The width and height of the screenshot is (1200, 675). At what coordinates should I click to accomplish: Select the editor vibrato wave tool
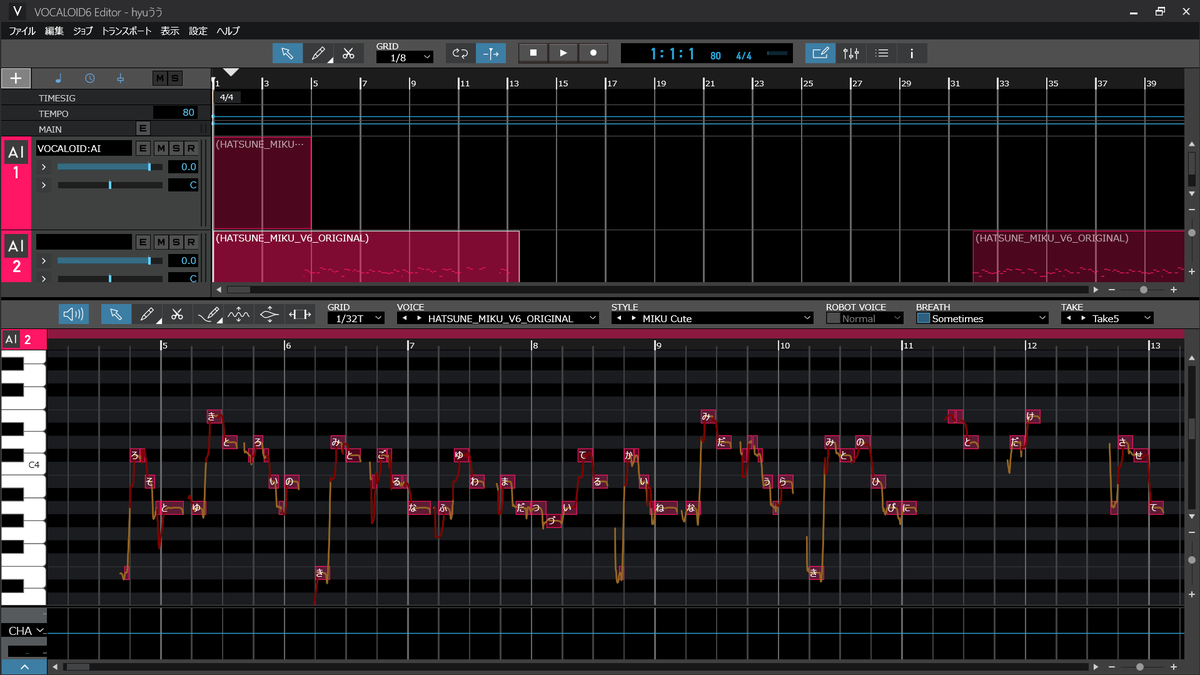(239, 314)
